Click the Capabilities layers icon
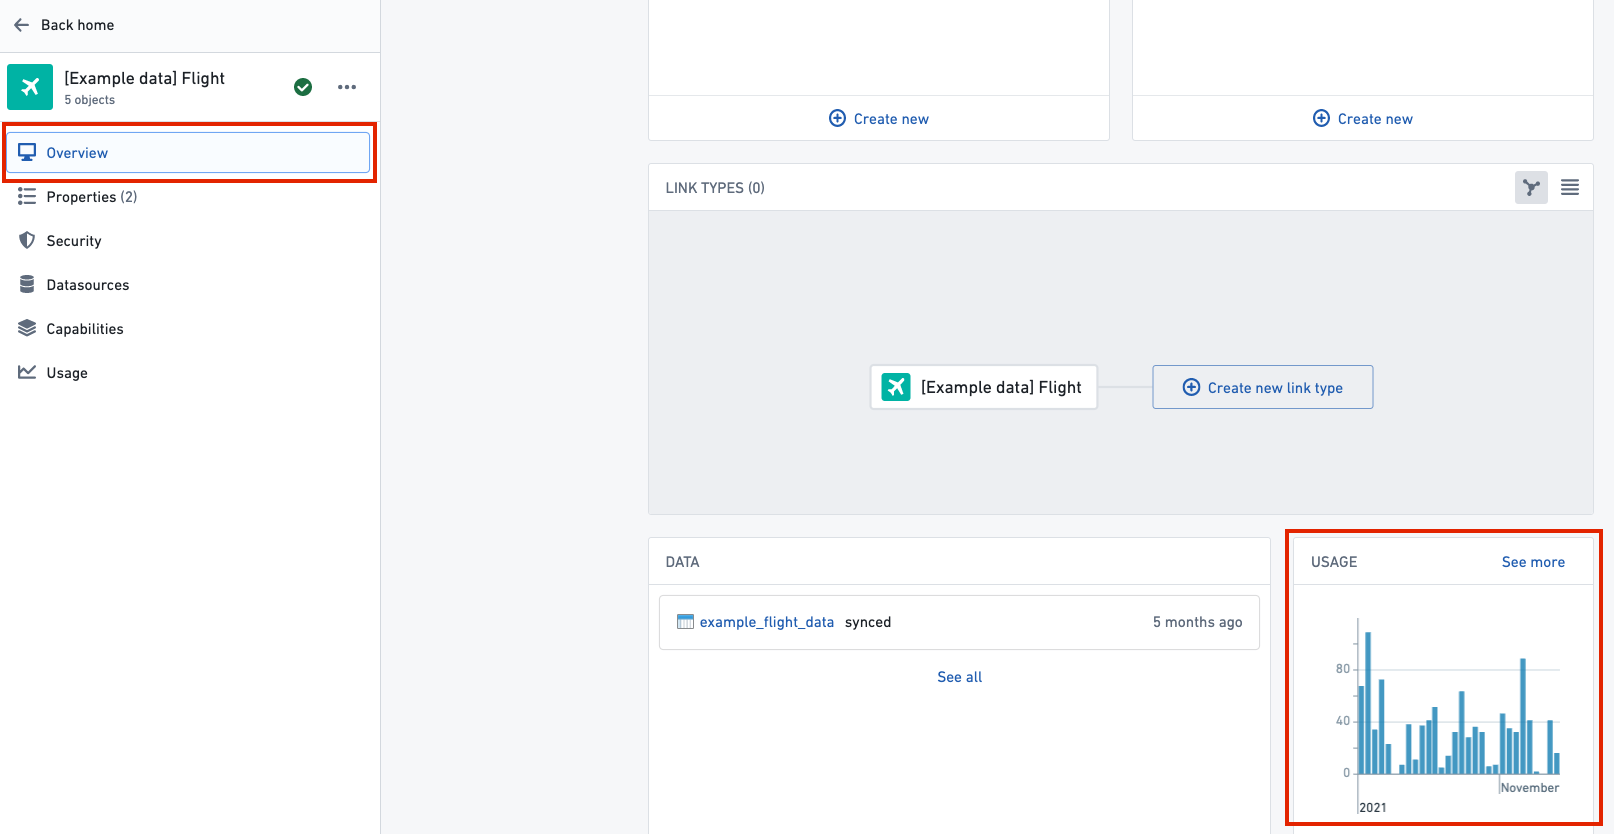 (x=27, y=329)
